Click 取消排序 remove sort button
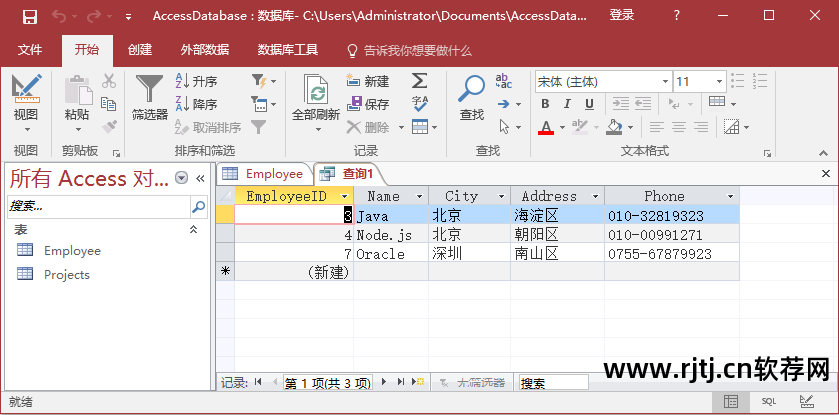 (x=209, y=127)
